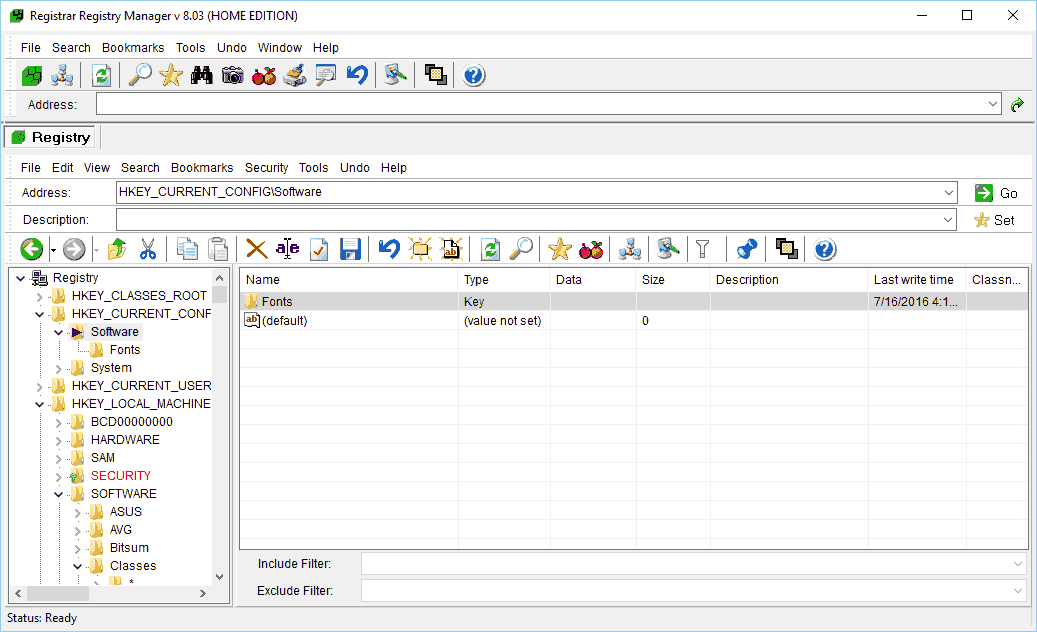This screenshot has height=632, width=1037.
Task: Open the Security menu
Action: point(266,168)
